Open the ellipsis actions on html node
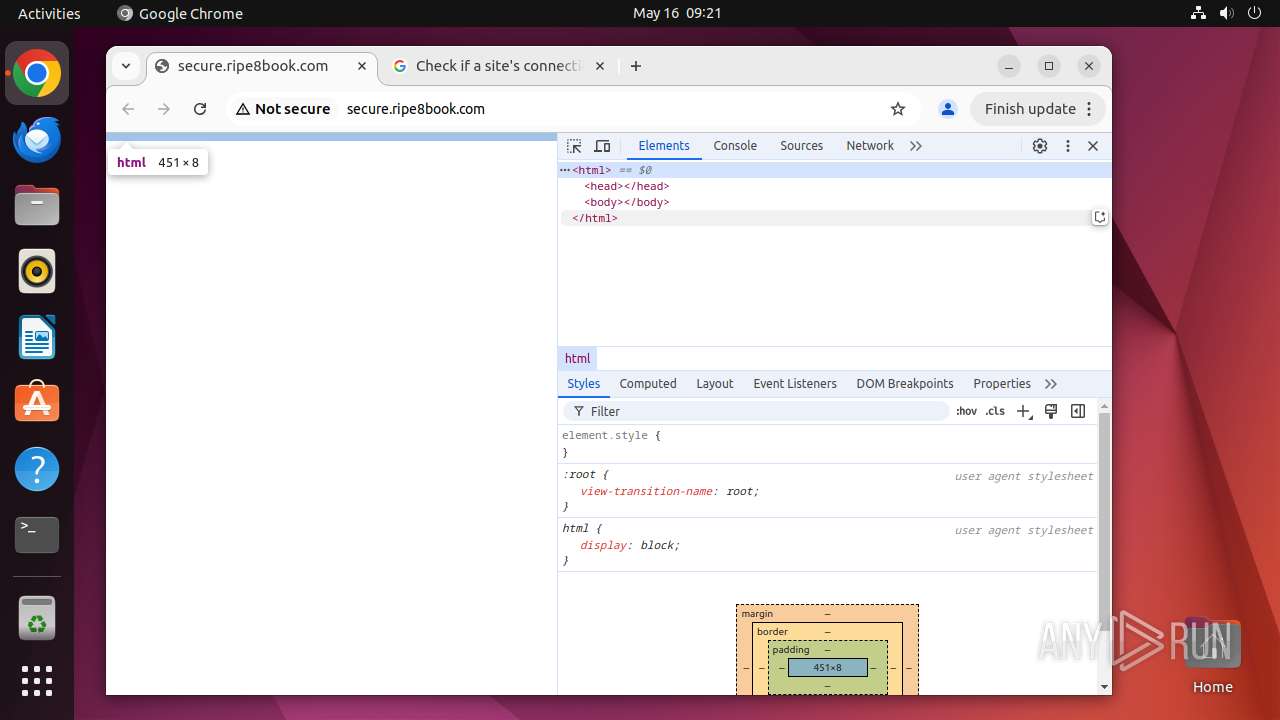The width and height of the screenshot is (1280, 720). [x=565, y=170]
